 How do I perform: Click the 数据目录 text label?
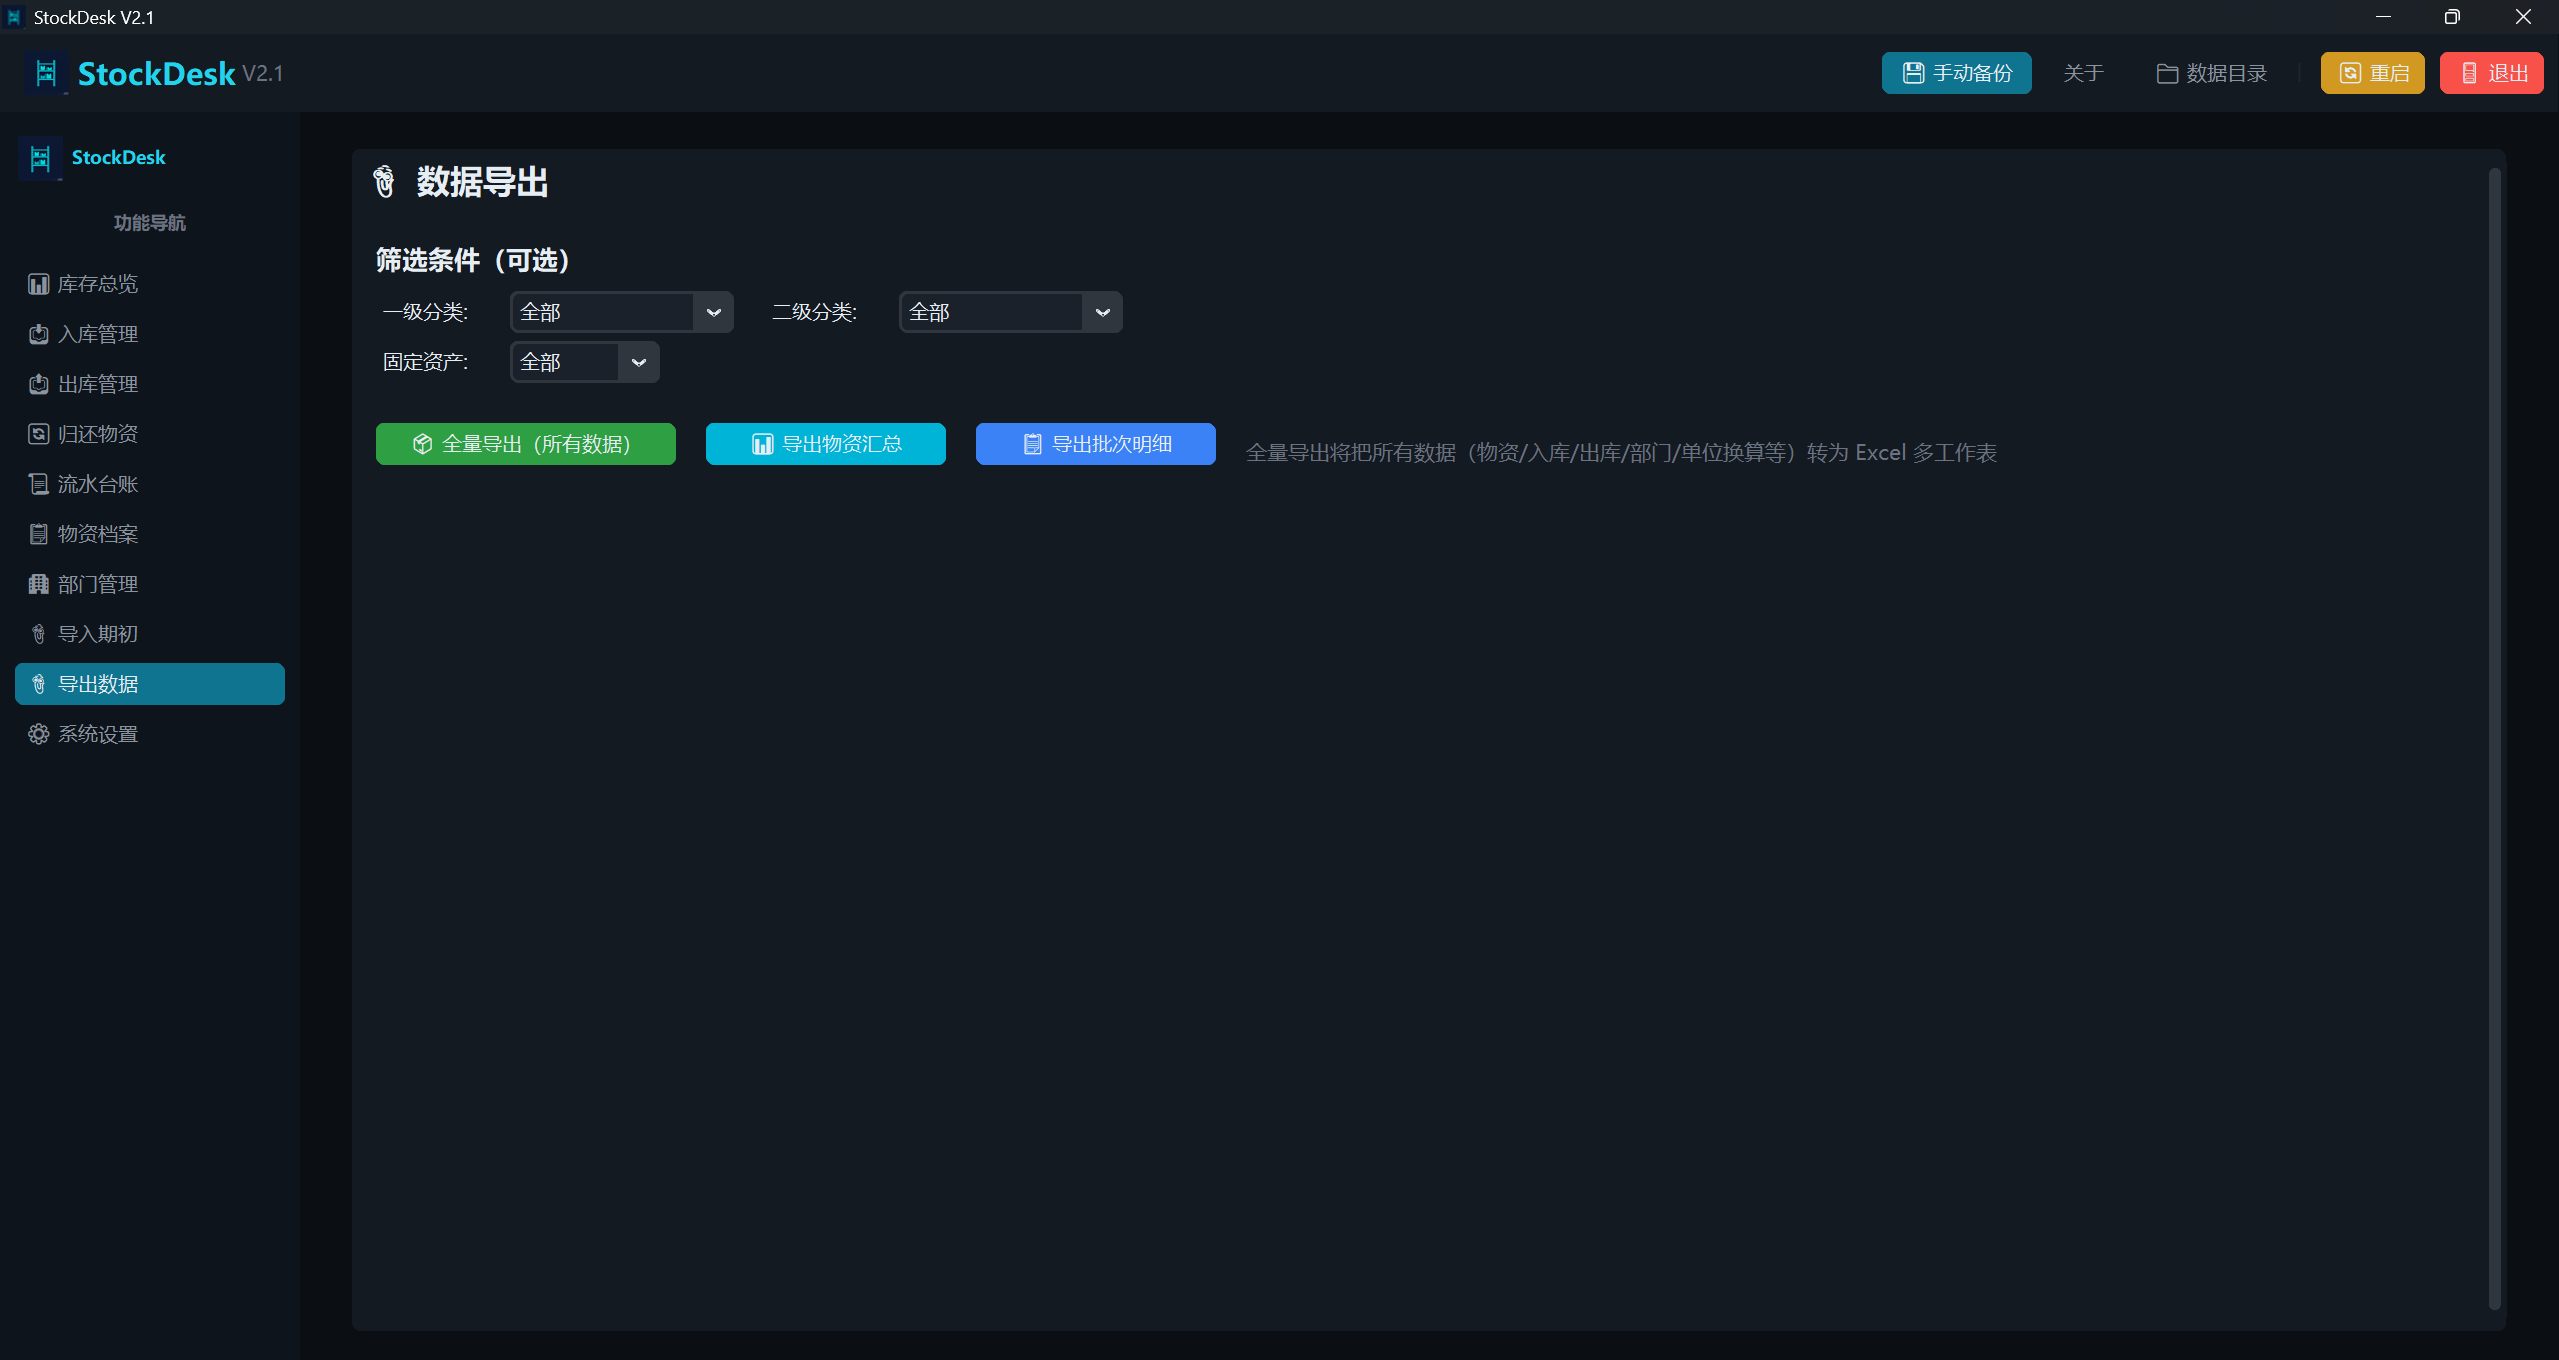pos(2226,73)
